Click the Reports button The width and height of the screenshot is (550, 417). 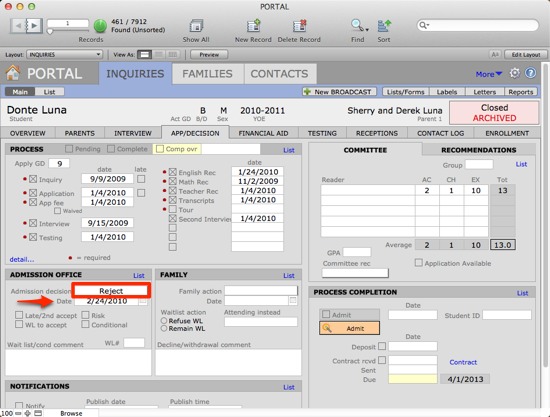coord(521,92)
